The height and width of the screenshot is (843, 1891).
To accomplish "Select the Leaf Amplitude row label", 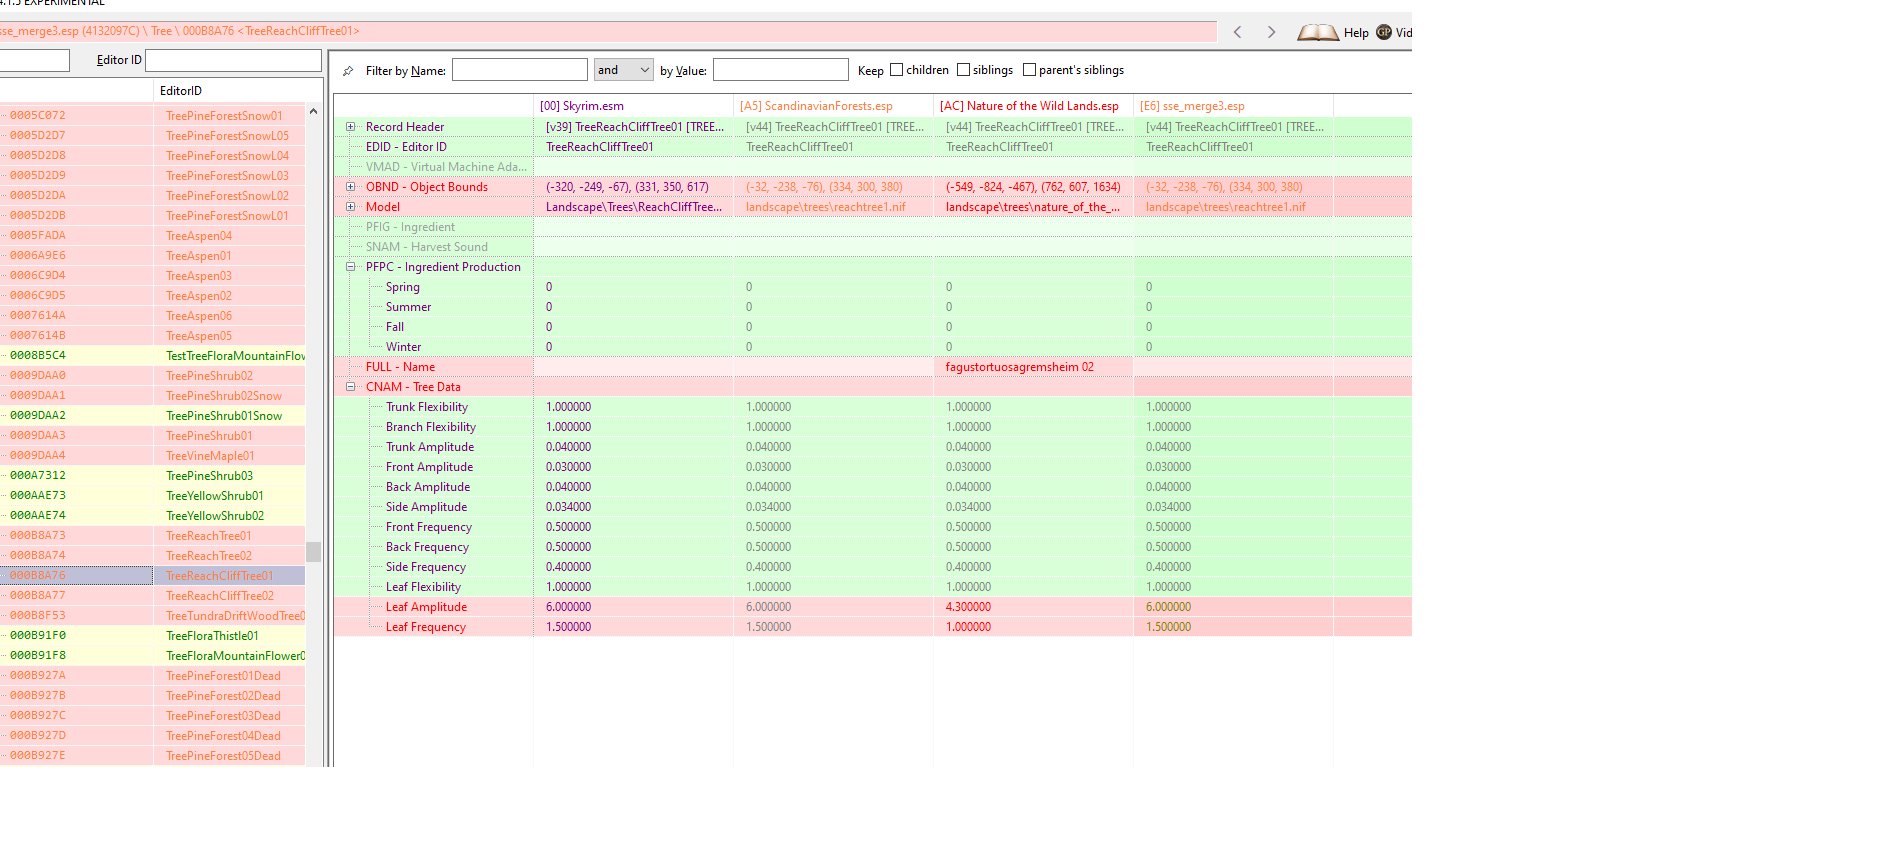I will [426, 607].
